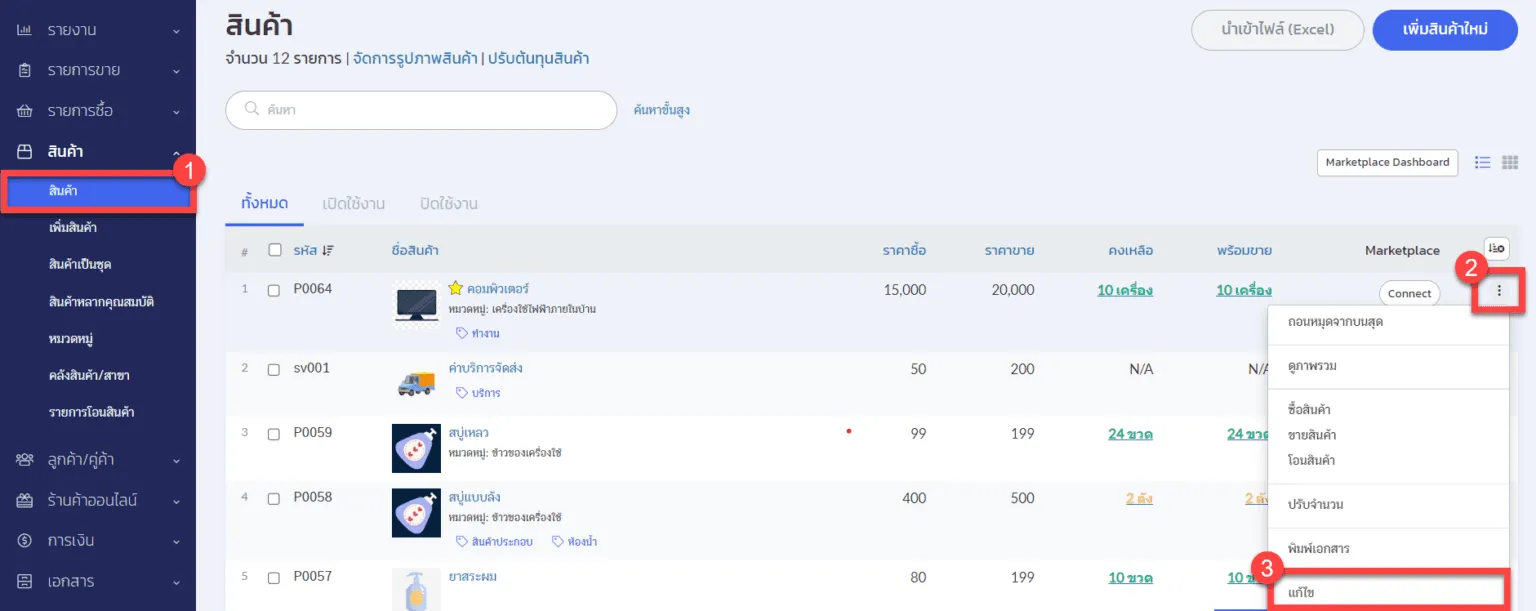This screenshot has height=611, width=1536.
Task: Expand the ลูกค้า/คู่ค้า sidebar section
Action: 98,460
